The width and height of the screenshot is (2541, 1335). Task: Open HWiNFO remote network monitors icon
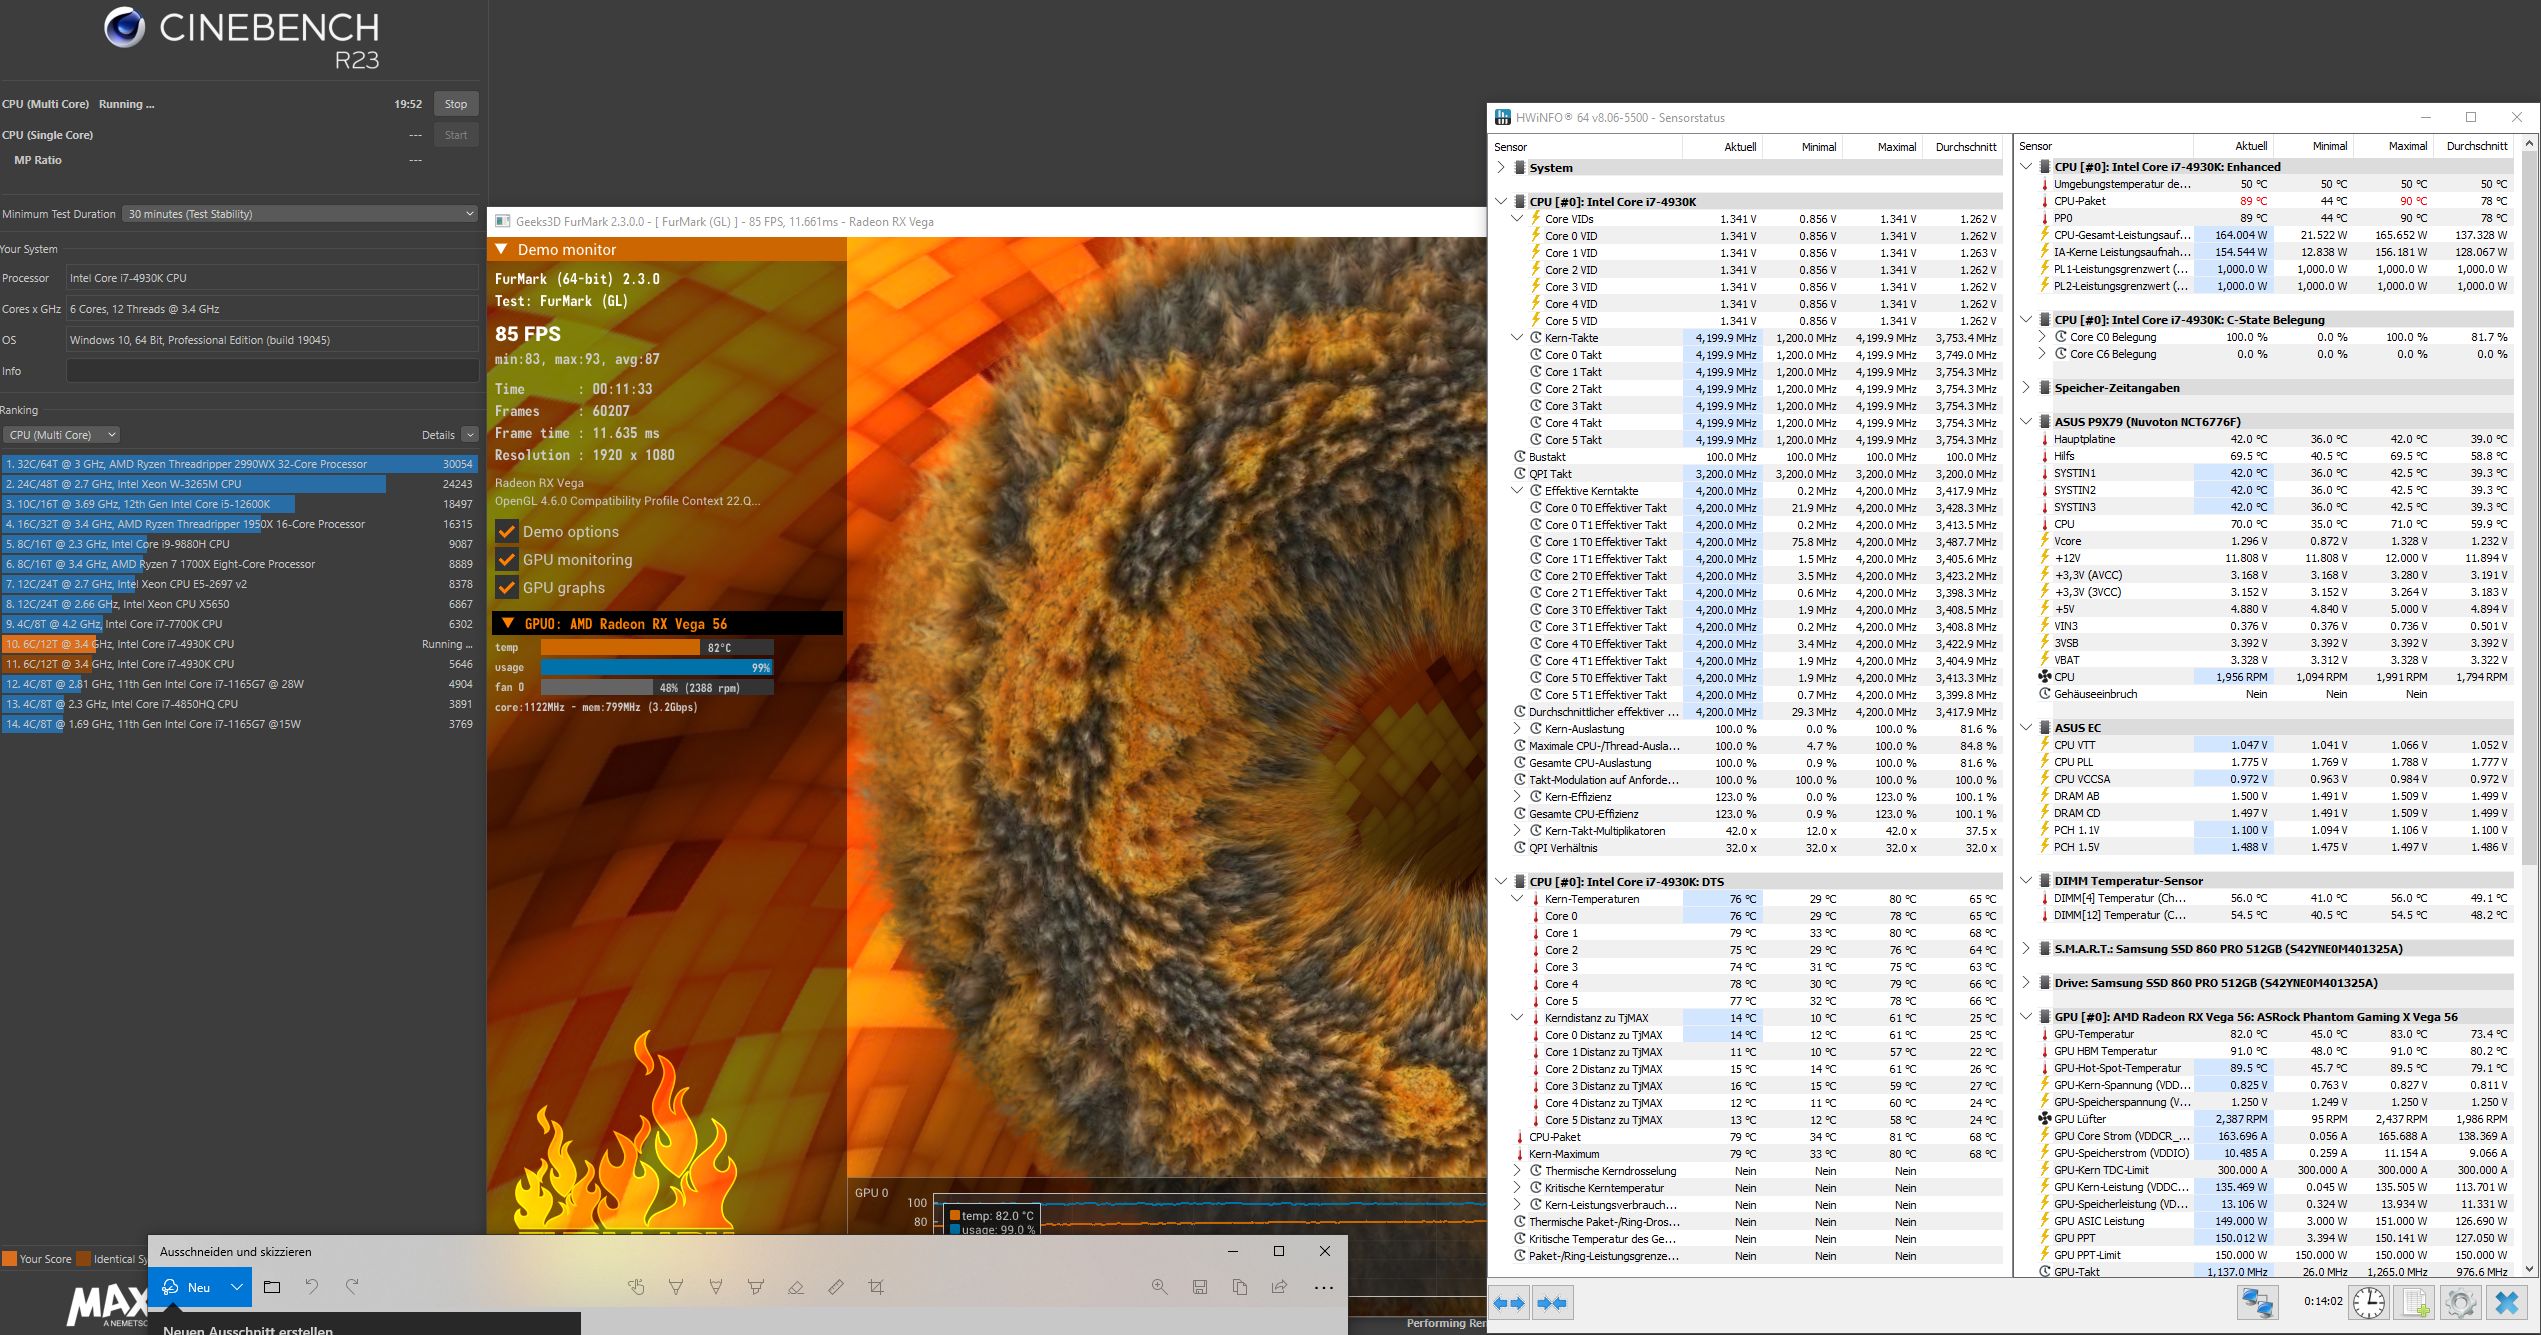pyautogui.click(x=2257, y=1303)
